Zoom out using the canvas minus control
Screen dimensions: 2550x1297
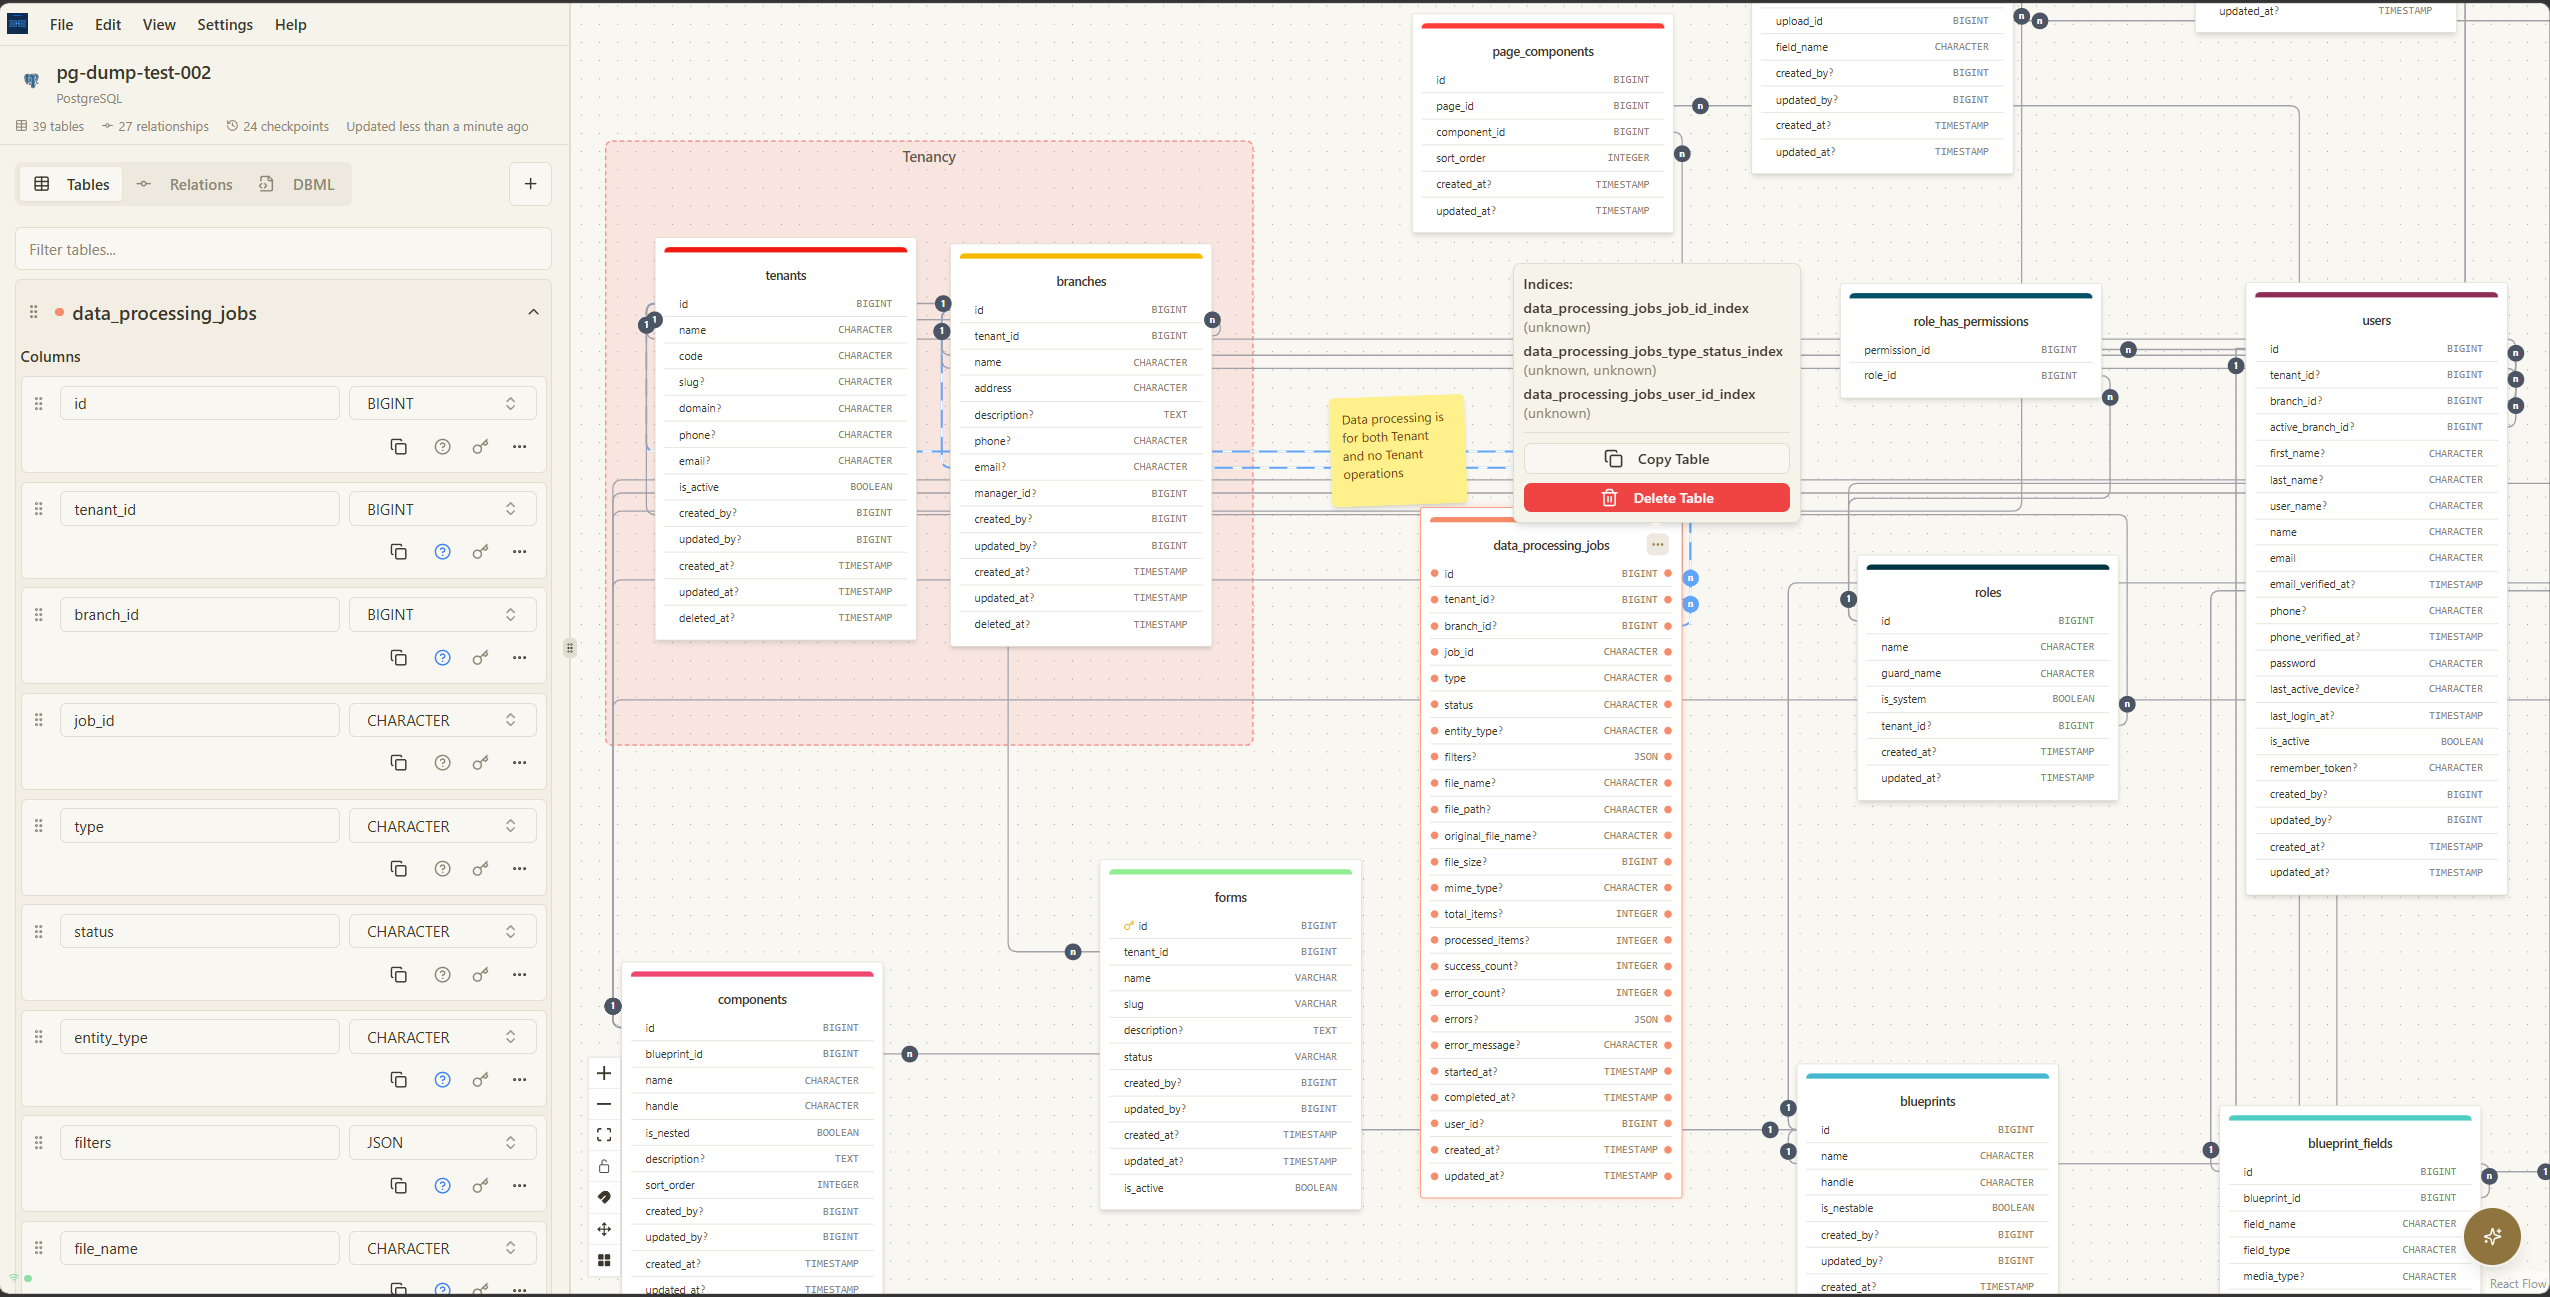(604, 1104)
